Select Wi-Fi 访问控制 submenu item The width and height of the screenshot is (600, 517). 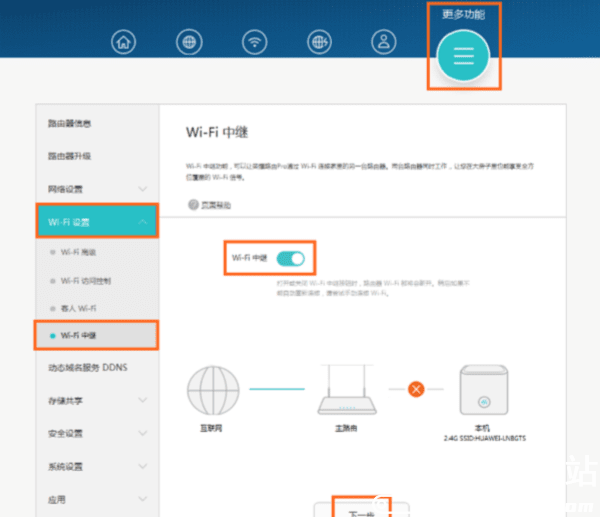90,281
